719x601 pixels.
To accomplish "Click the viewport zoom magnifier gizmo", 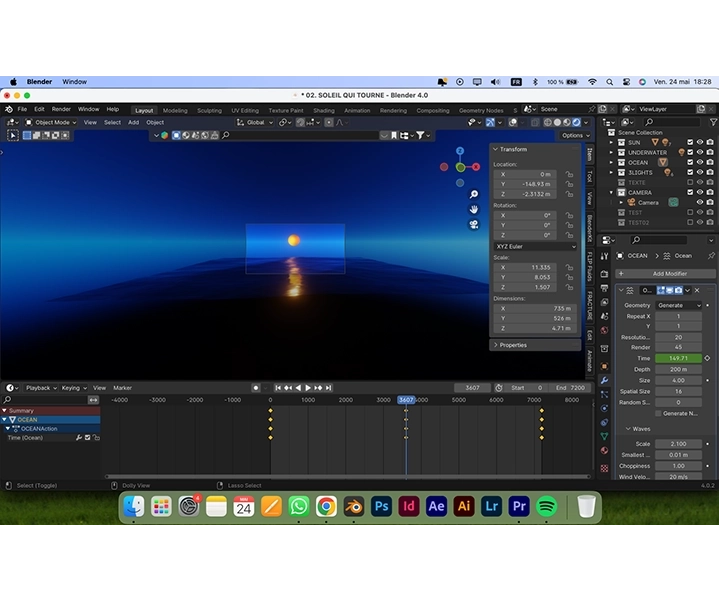I will pyautogui.click(x=474, y=194).
